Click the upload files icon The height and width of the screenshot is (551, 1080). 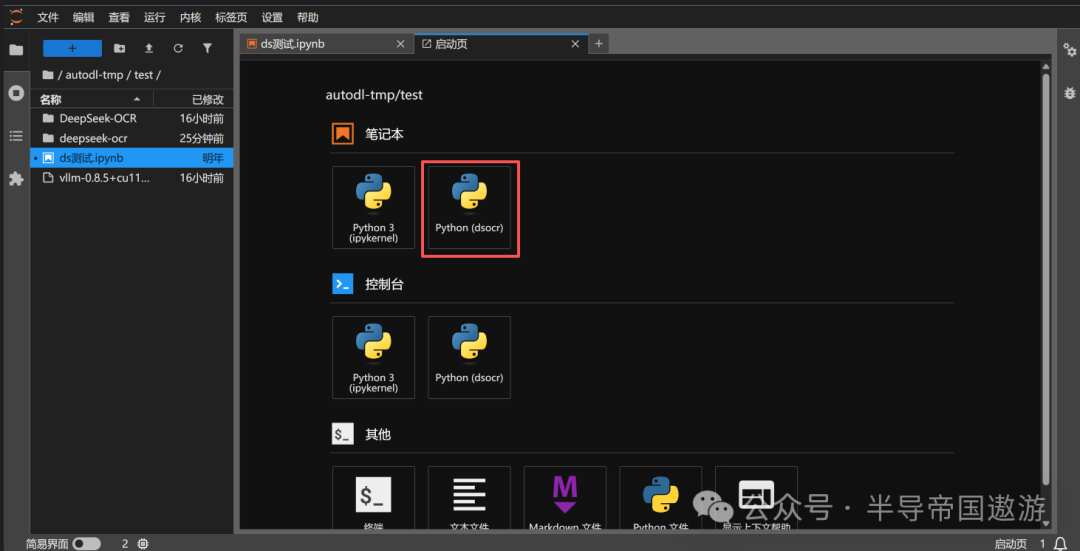[149, 48]
